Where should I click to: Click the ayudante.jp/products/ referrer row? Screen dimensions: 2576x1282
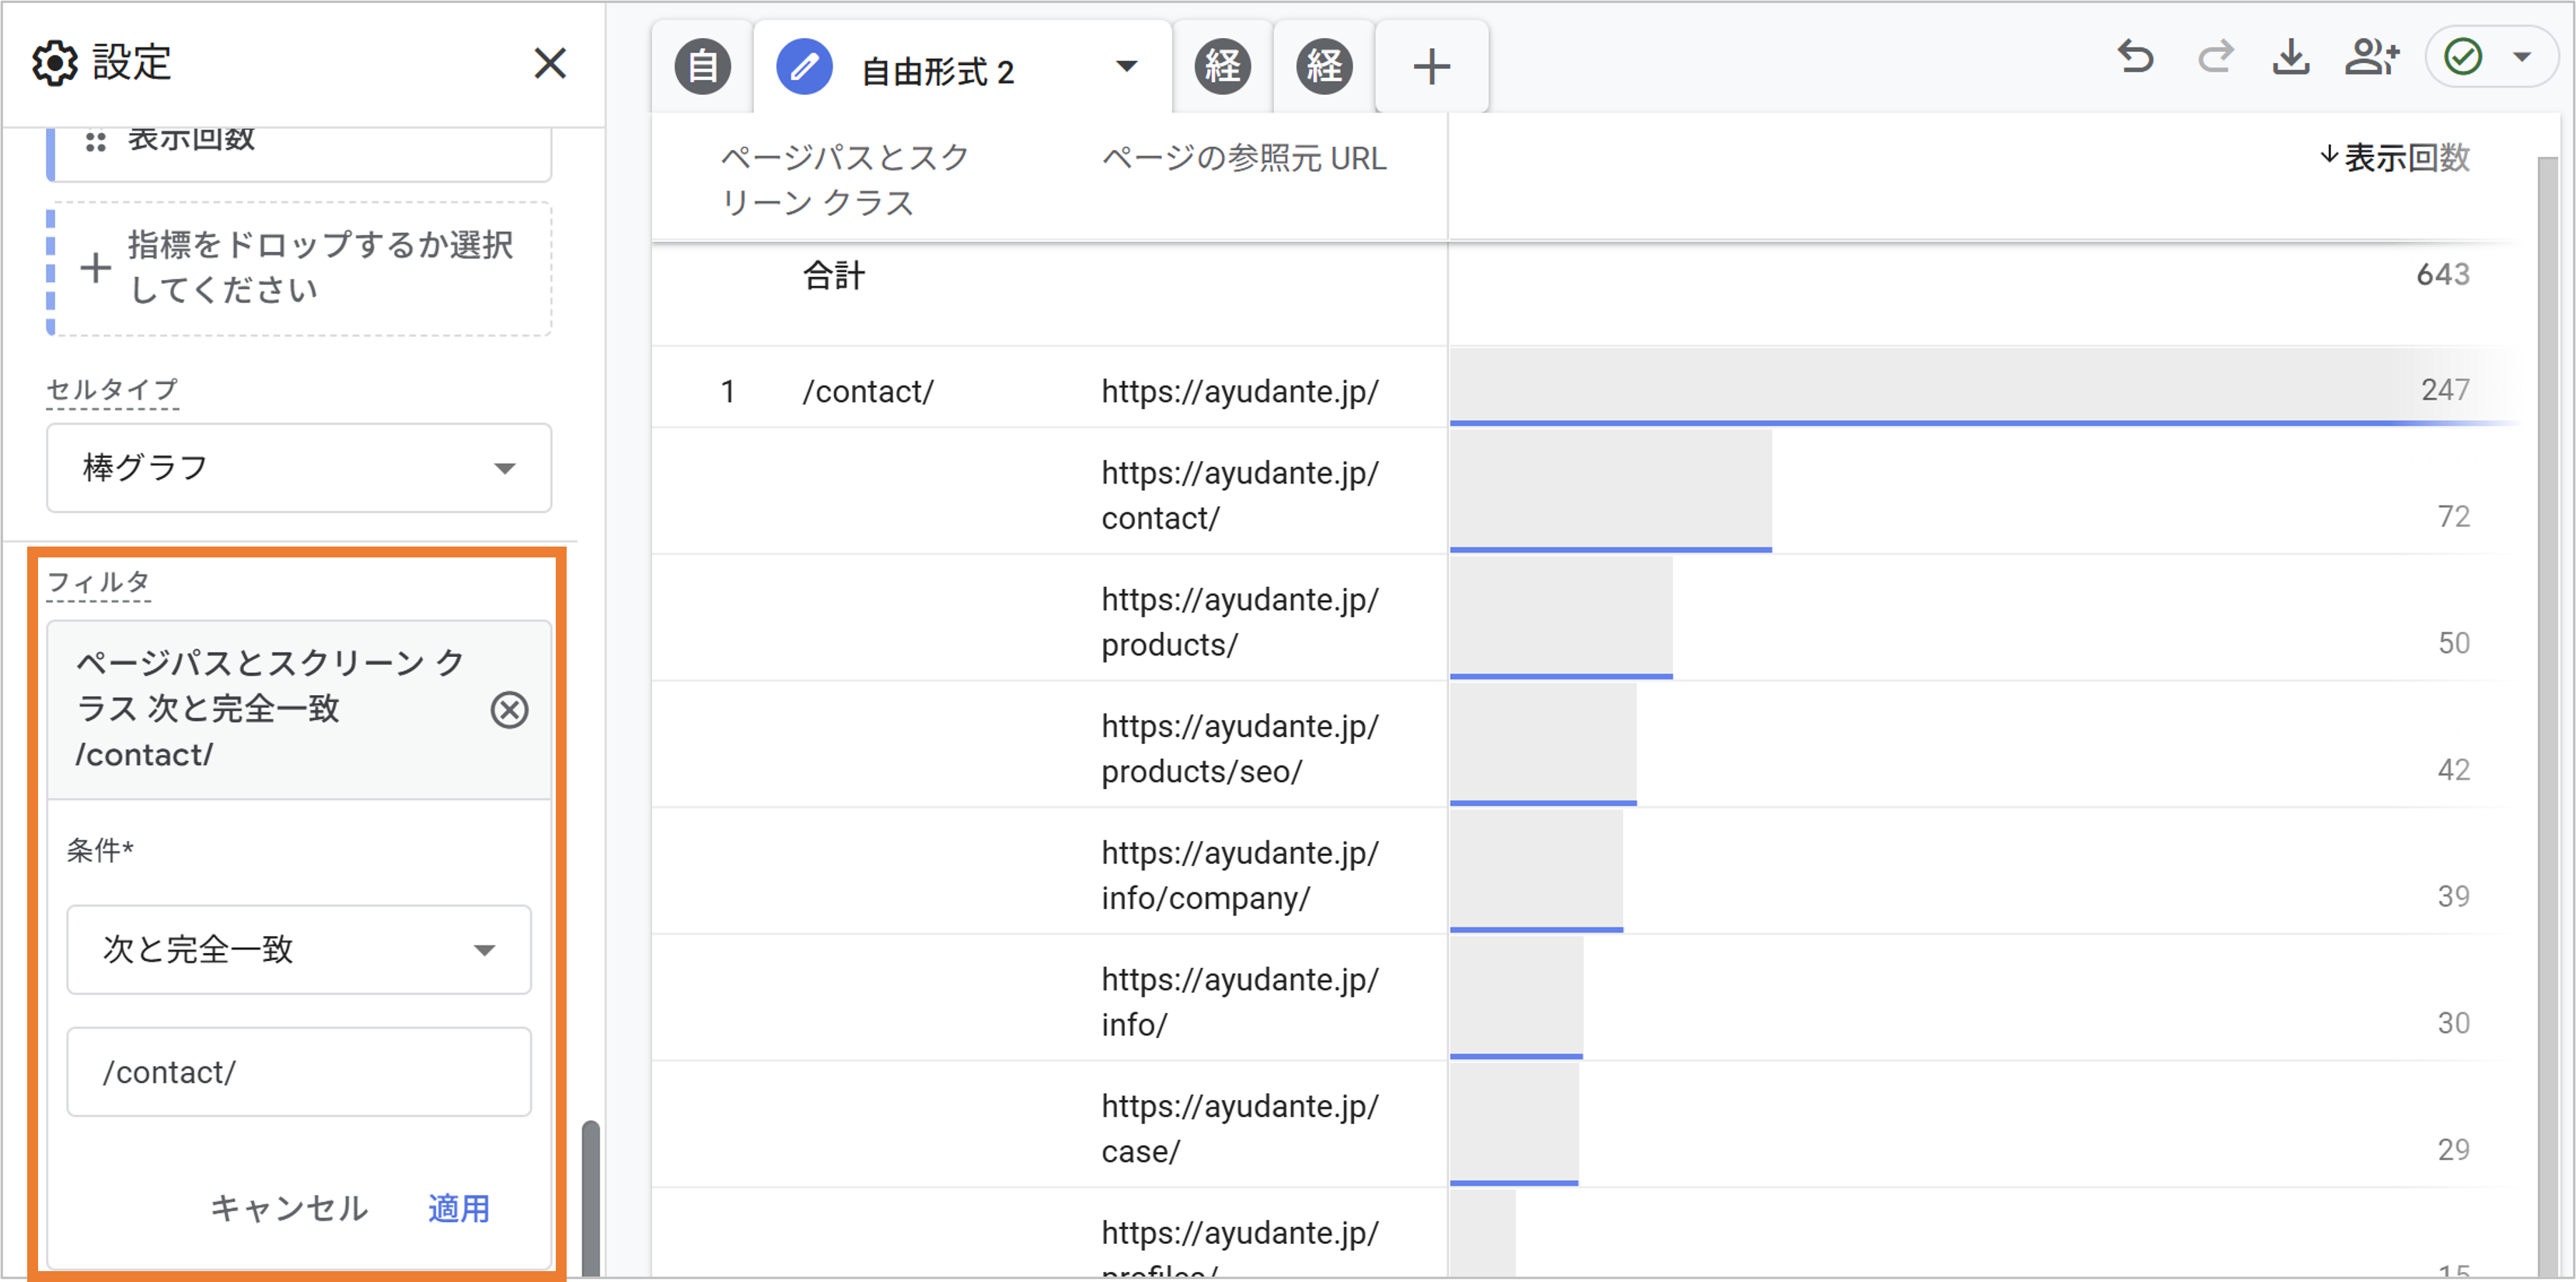(1239, 621)
